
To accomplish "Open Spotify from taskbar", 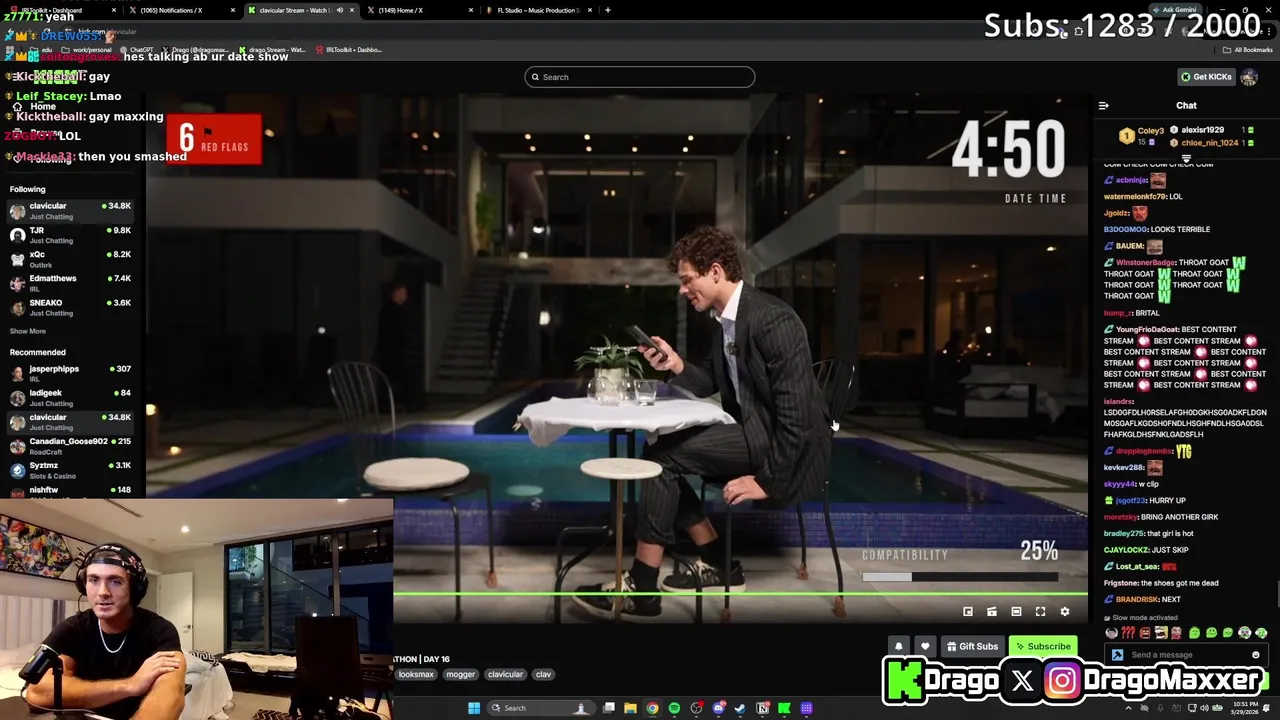I will [674, 708].
